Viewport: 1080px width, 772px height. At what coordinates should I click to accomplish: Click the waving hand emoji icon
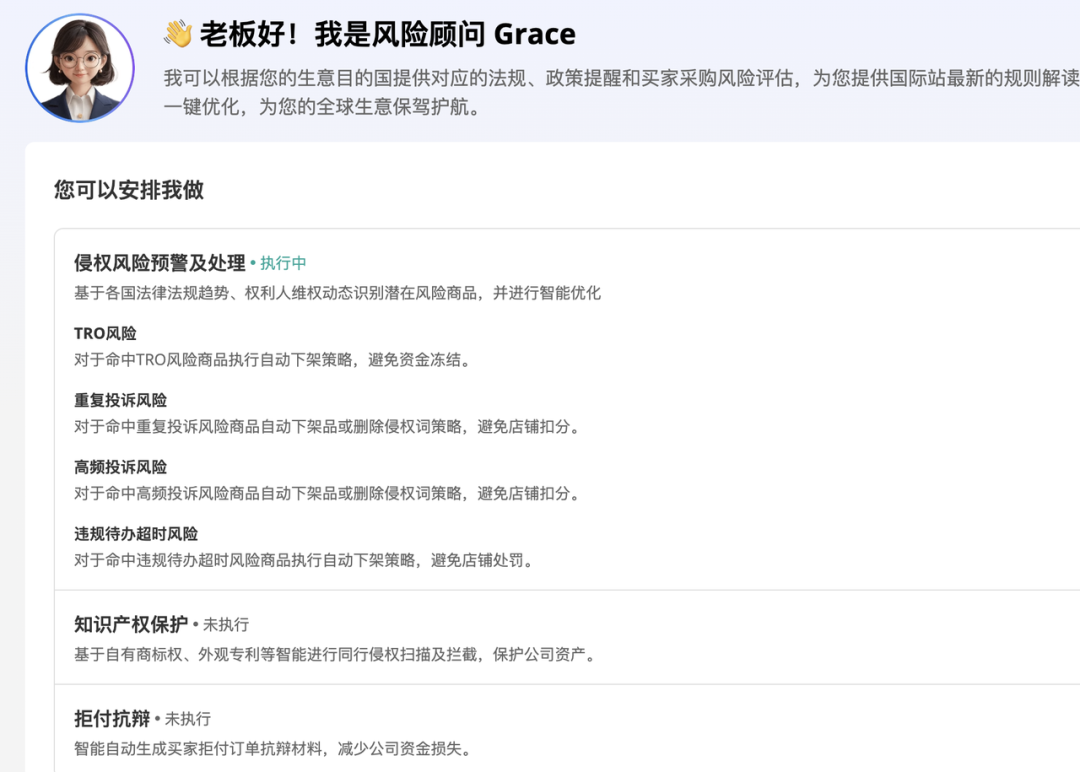(x=178, y=34)
